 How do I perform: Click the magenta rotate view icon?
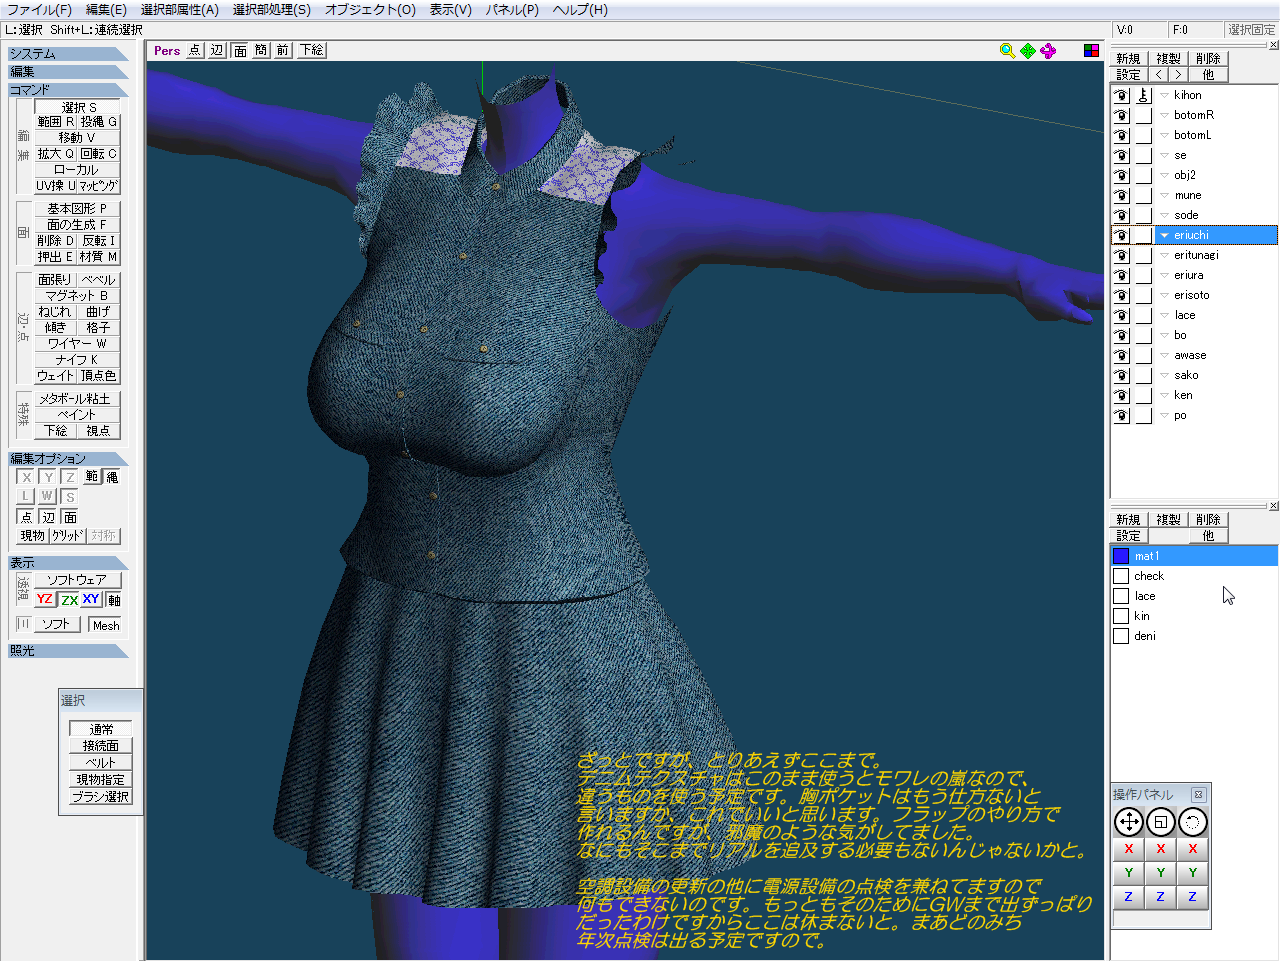pos(1048,51)
